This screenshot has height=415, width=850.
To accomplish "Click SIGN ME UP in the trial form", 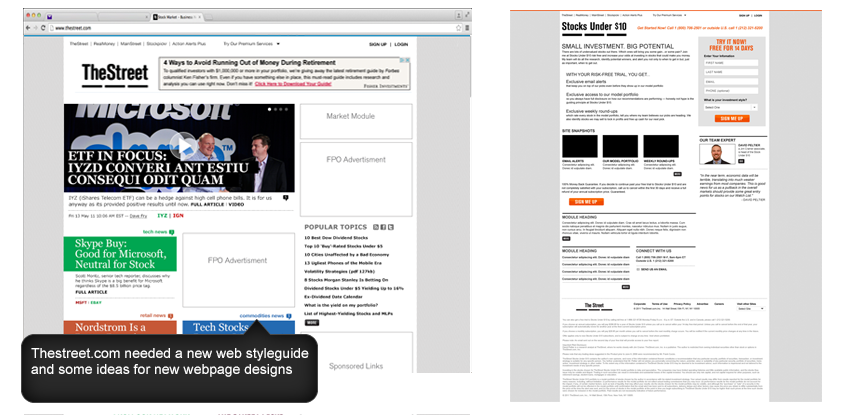I will (x=732, y=119).
